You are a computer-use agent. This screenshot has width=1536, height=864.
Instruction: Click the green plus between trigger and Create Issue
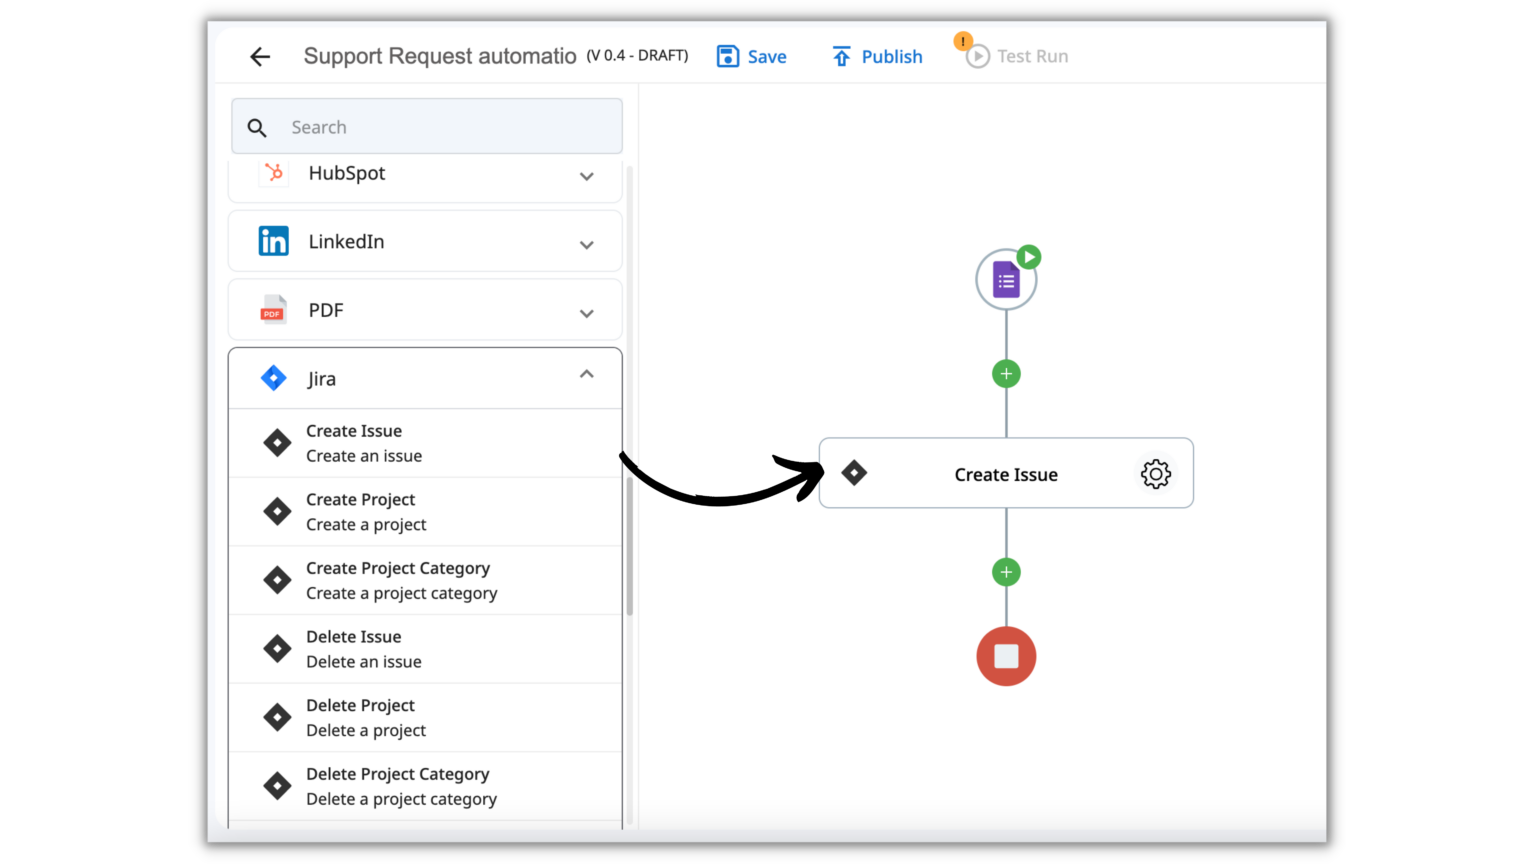(x=1006, y=373)
